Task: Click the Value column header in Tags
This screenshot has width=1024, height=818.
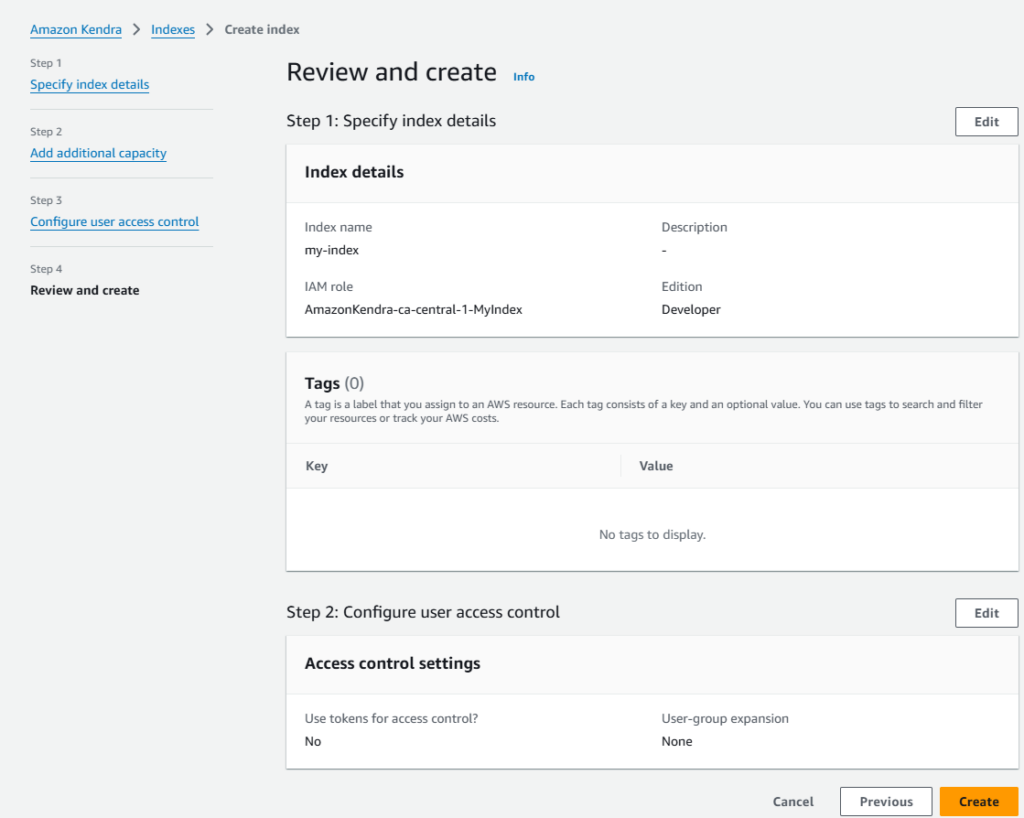Action: point(656,466)
